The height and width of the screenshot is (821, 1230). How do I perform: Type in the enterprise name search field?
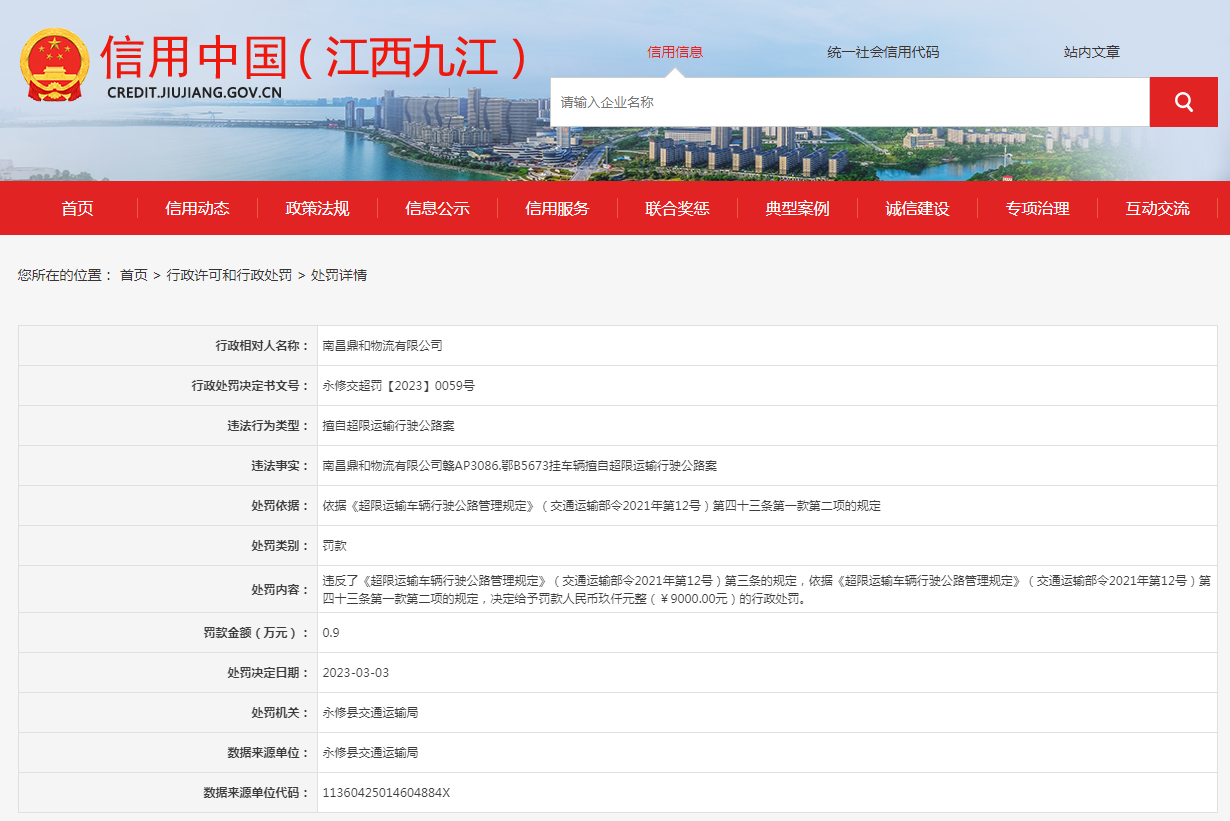click(848, 102)
